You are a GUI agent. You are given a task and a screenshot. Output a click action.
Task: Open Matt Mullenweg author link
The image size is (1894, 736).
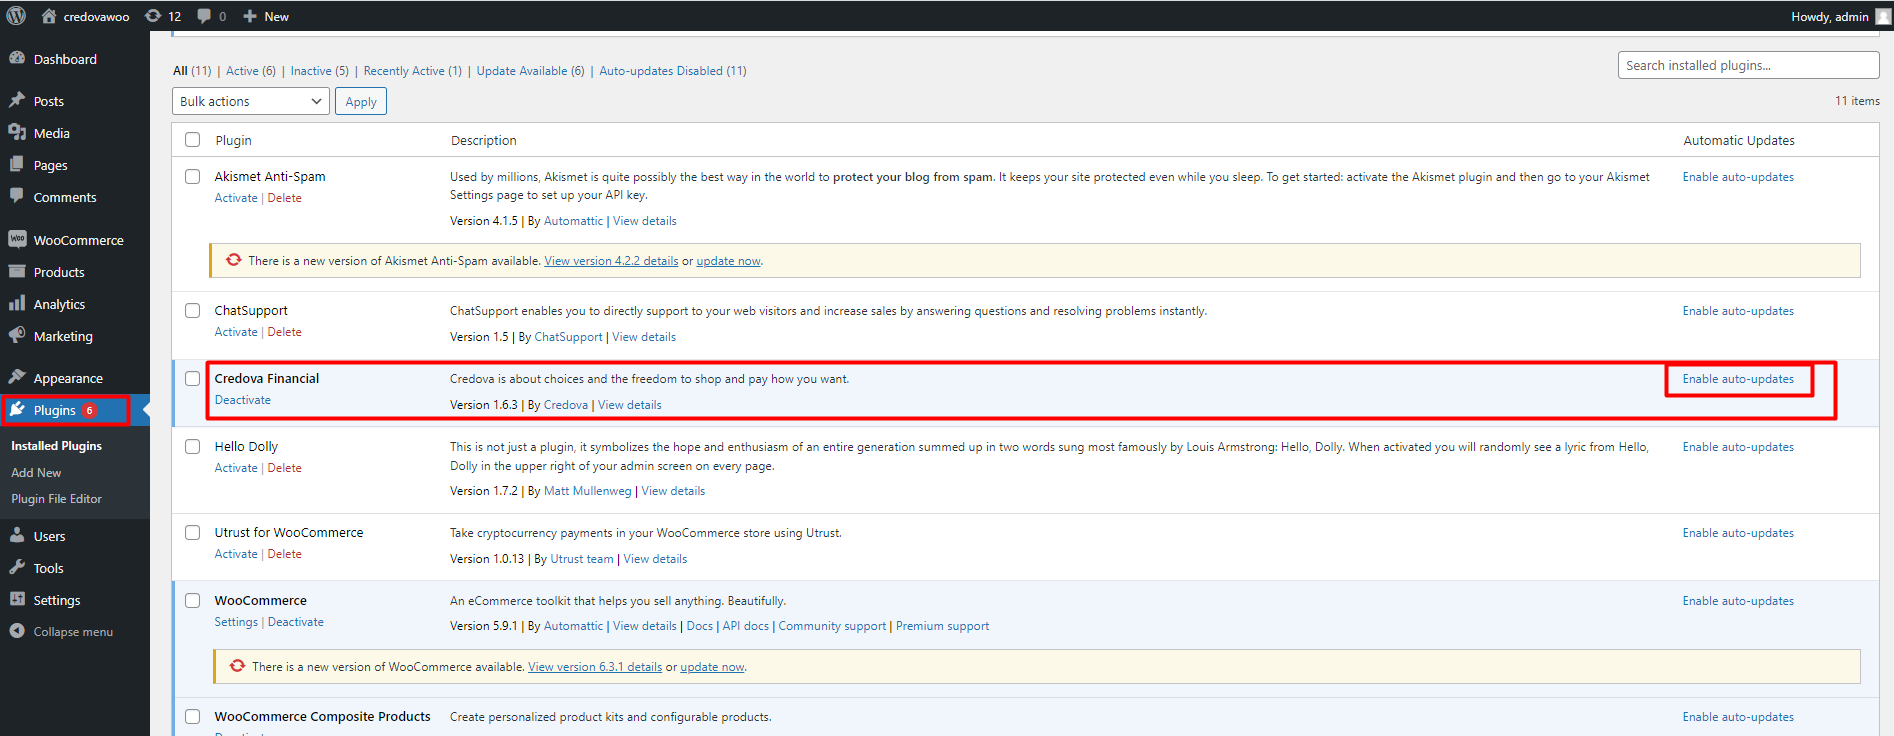pos(588,491)
